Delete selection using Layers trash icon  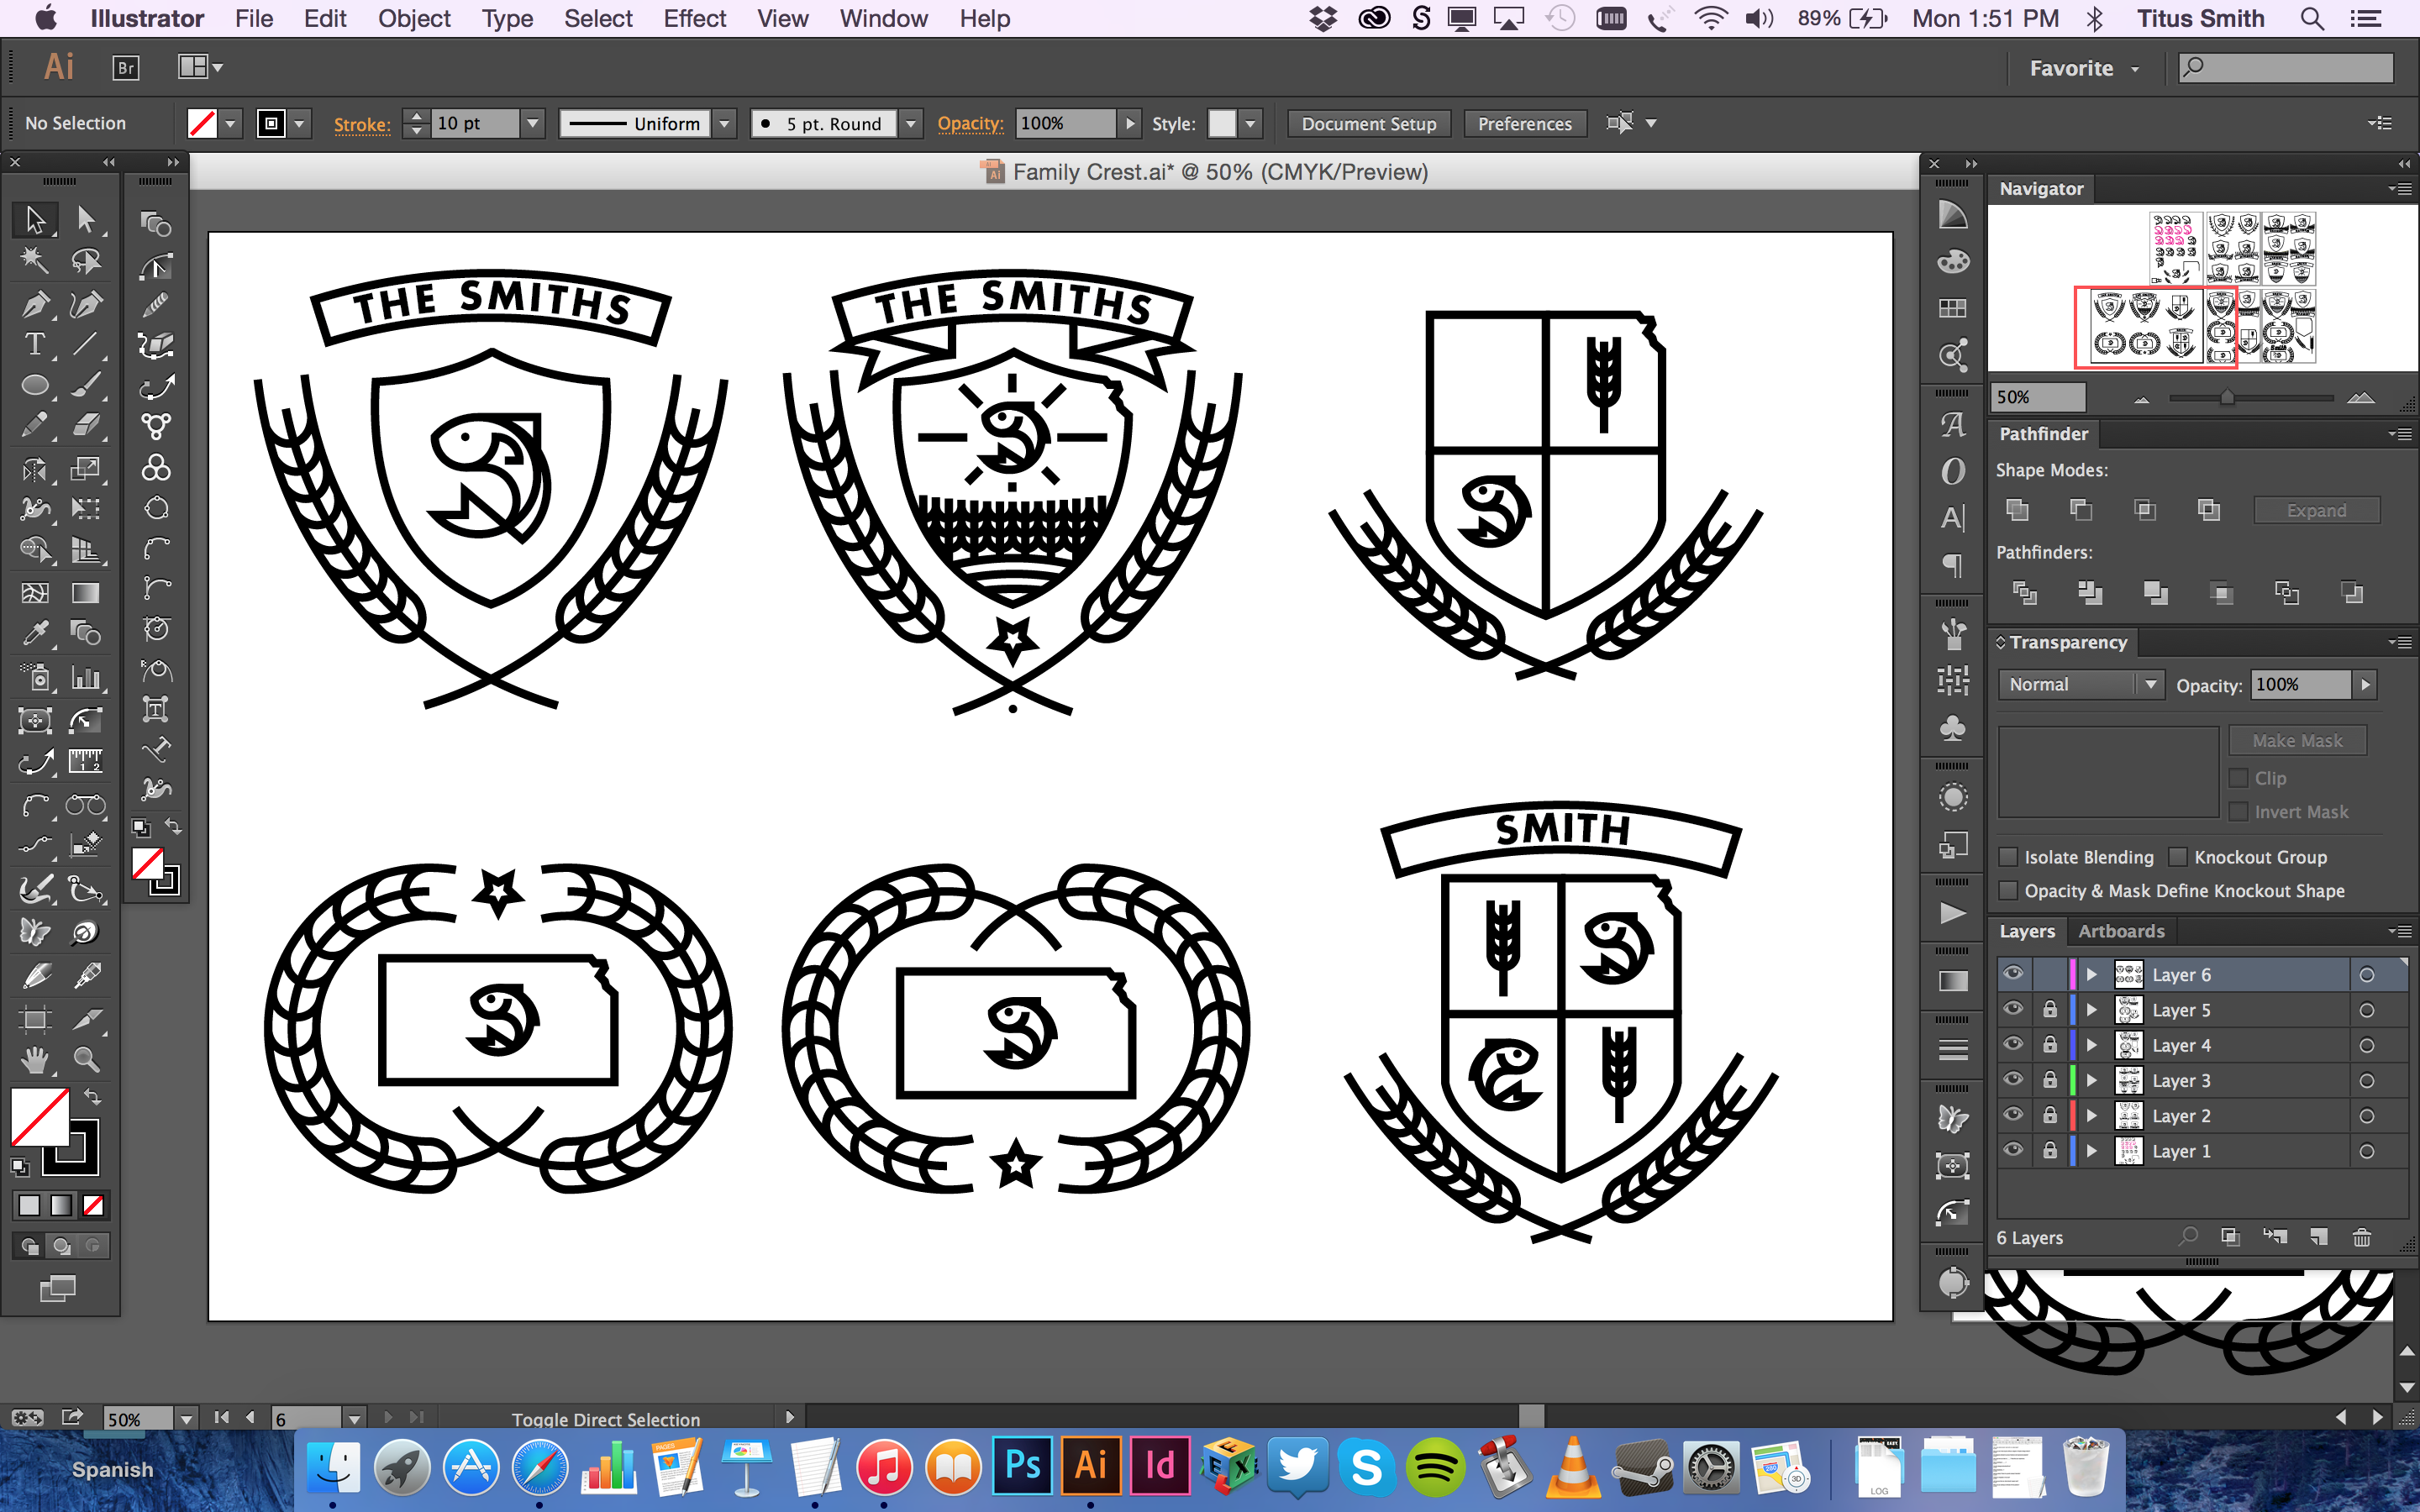(x=2361, y=1238)
